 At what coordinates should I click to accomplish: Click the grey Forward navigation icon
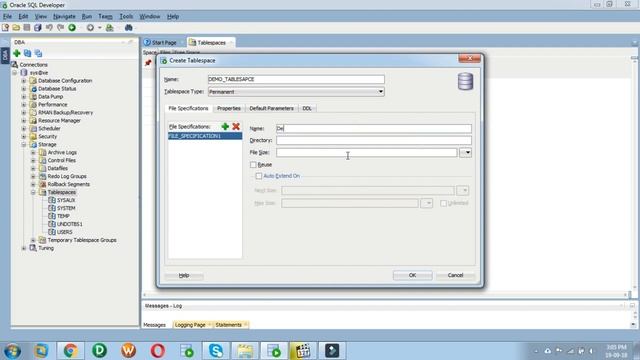90,28
